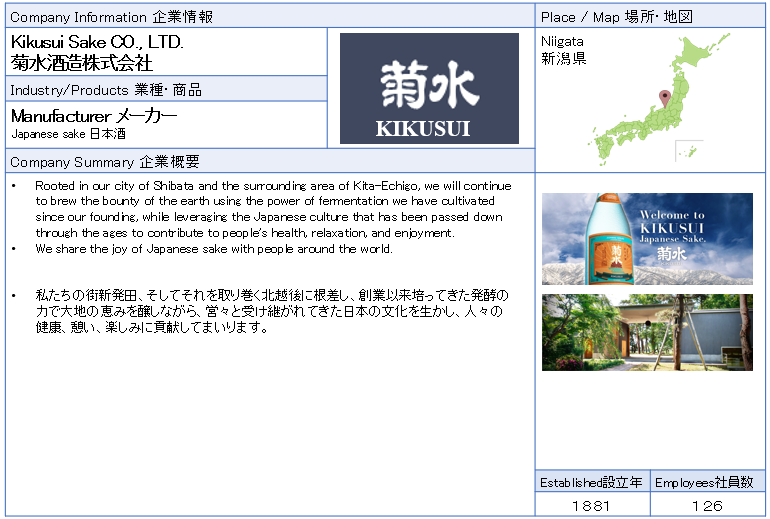The width and height of the screenshot is (770, 519).
Task: Select the Kikusui Sake CO., LTD. company name
Action: pos(97,43)
